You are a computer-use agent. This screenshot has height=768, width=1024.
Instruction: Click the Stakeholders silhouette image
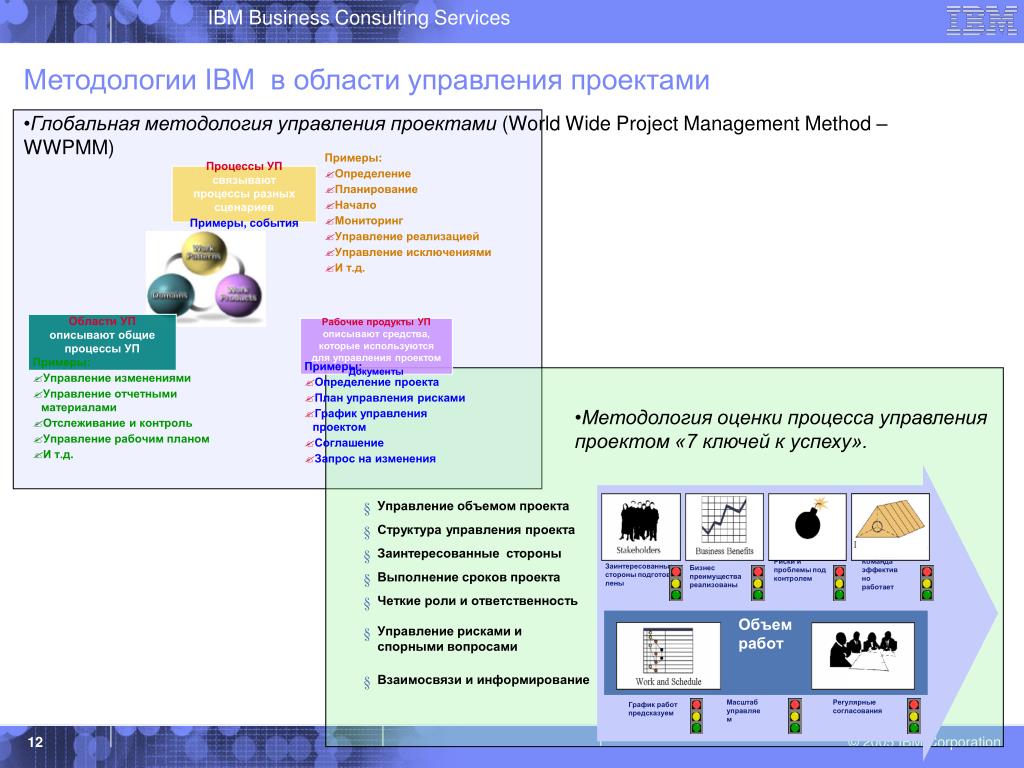(x=641, y=526)
